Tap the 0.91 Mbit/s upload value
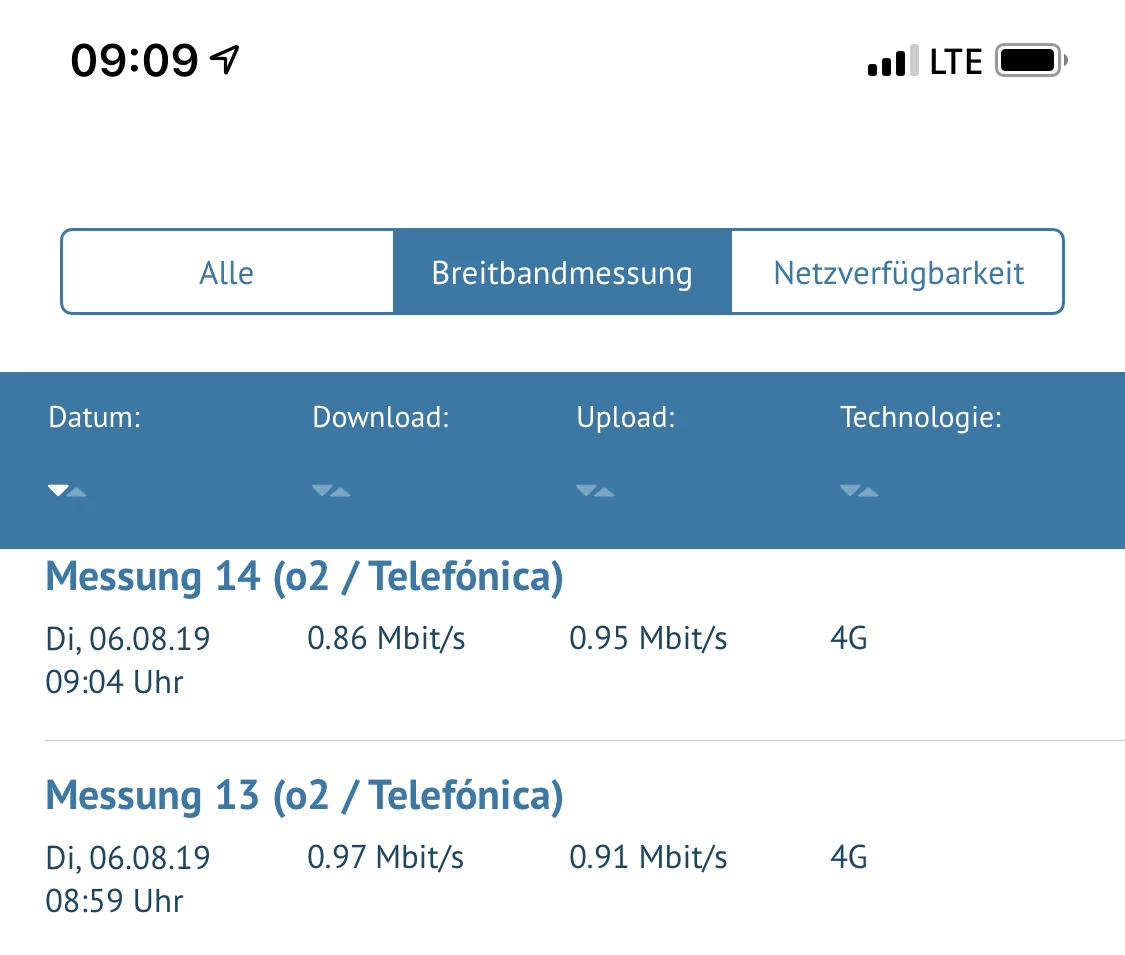1125x955 pixels. [648, 858]
